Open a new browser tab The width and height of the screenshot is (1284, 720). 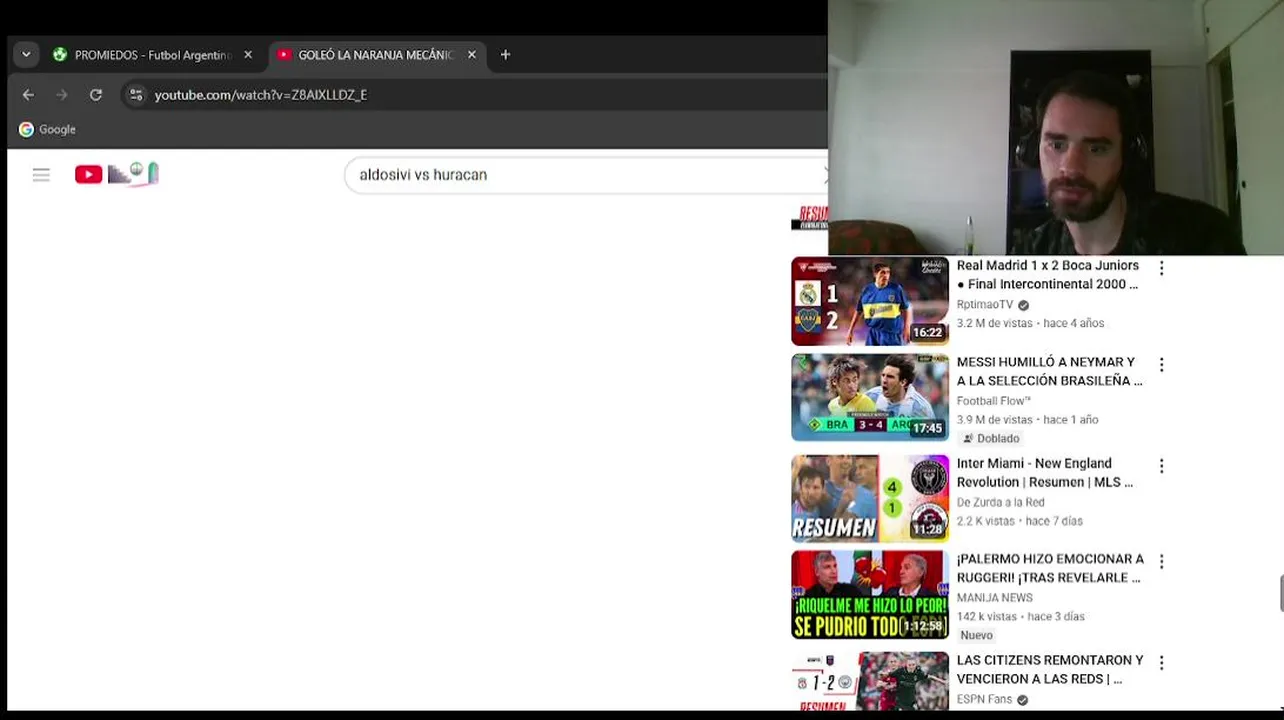(505, 55)
